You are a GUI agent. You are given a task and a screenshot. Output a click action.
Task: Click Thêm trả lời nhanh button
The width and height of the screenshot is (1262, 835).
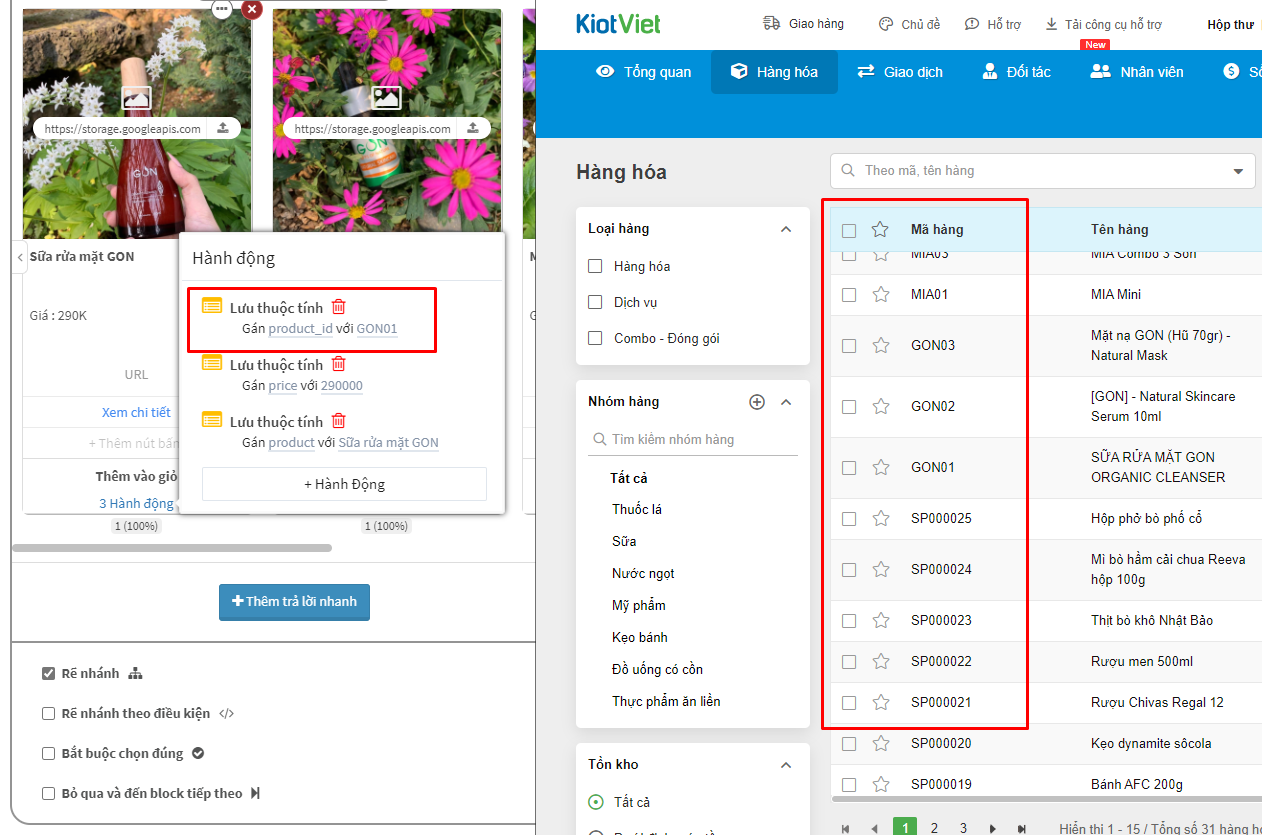coord(294,601)
